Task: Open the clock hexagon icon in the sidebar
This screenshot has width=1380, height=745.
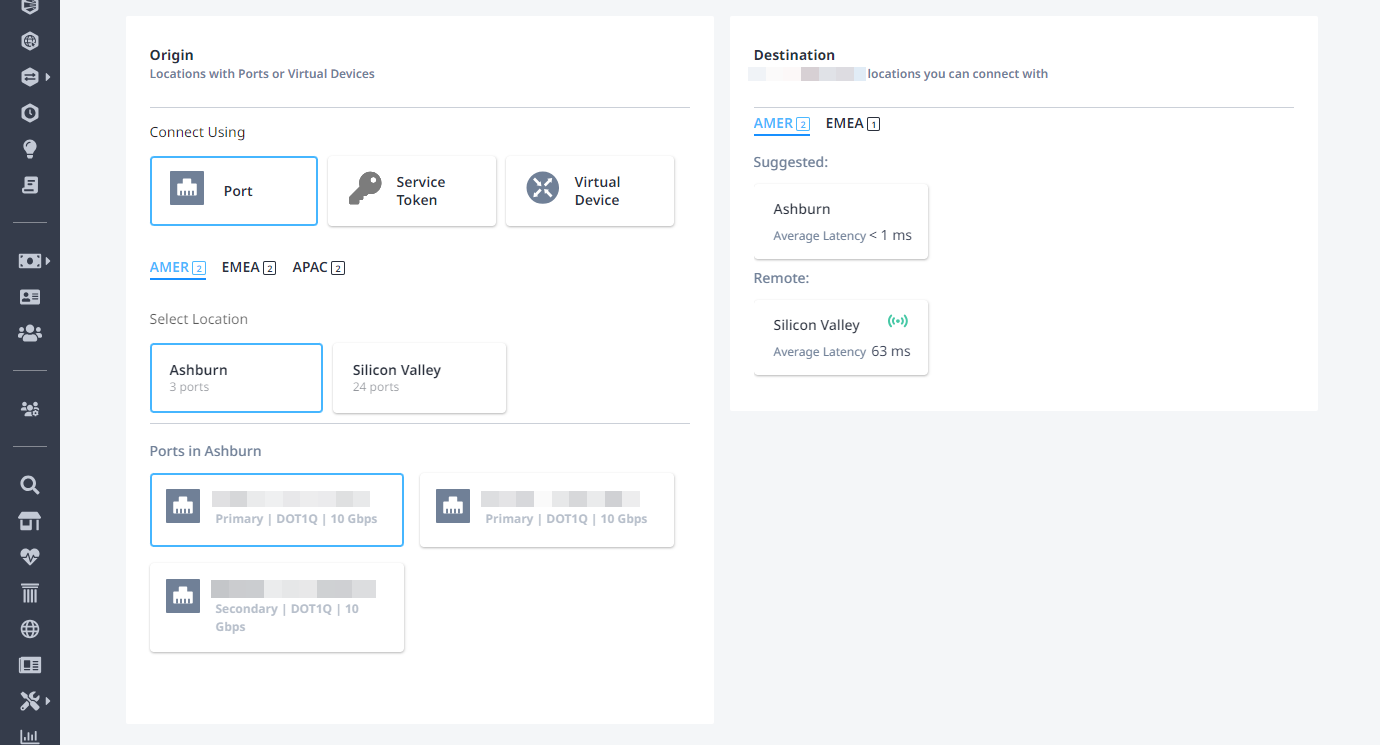Action: [30, 113]
